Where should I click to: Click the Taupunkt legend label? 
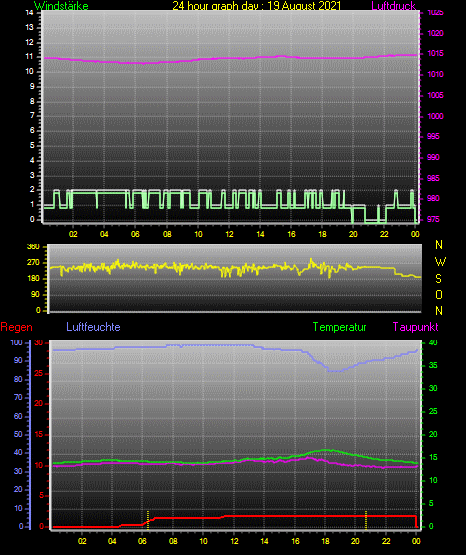(x=415, y=327)
